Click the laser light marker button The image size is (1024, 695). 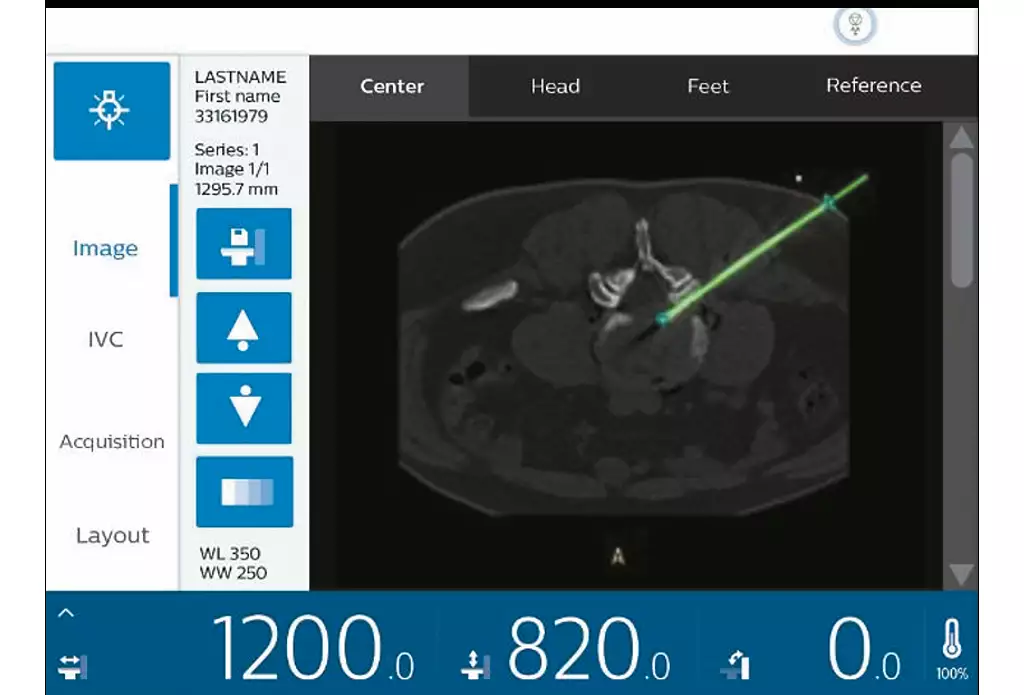coord(112,110)
